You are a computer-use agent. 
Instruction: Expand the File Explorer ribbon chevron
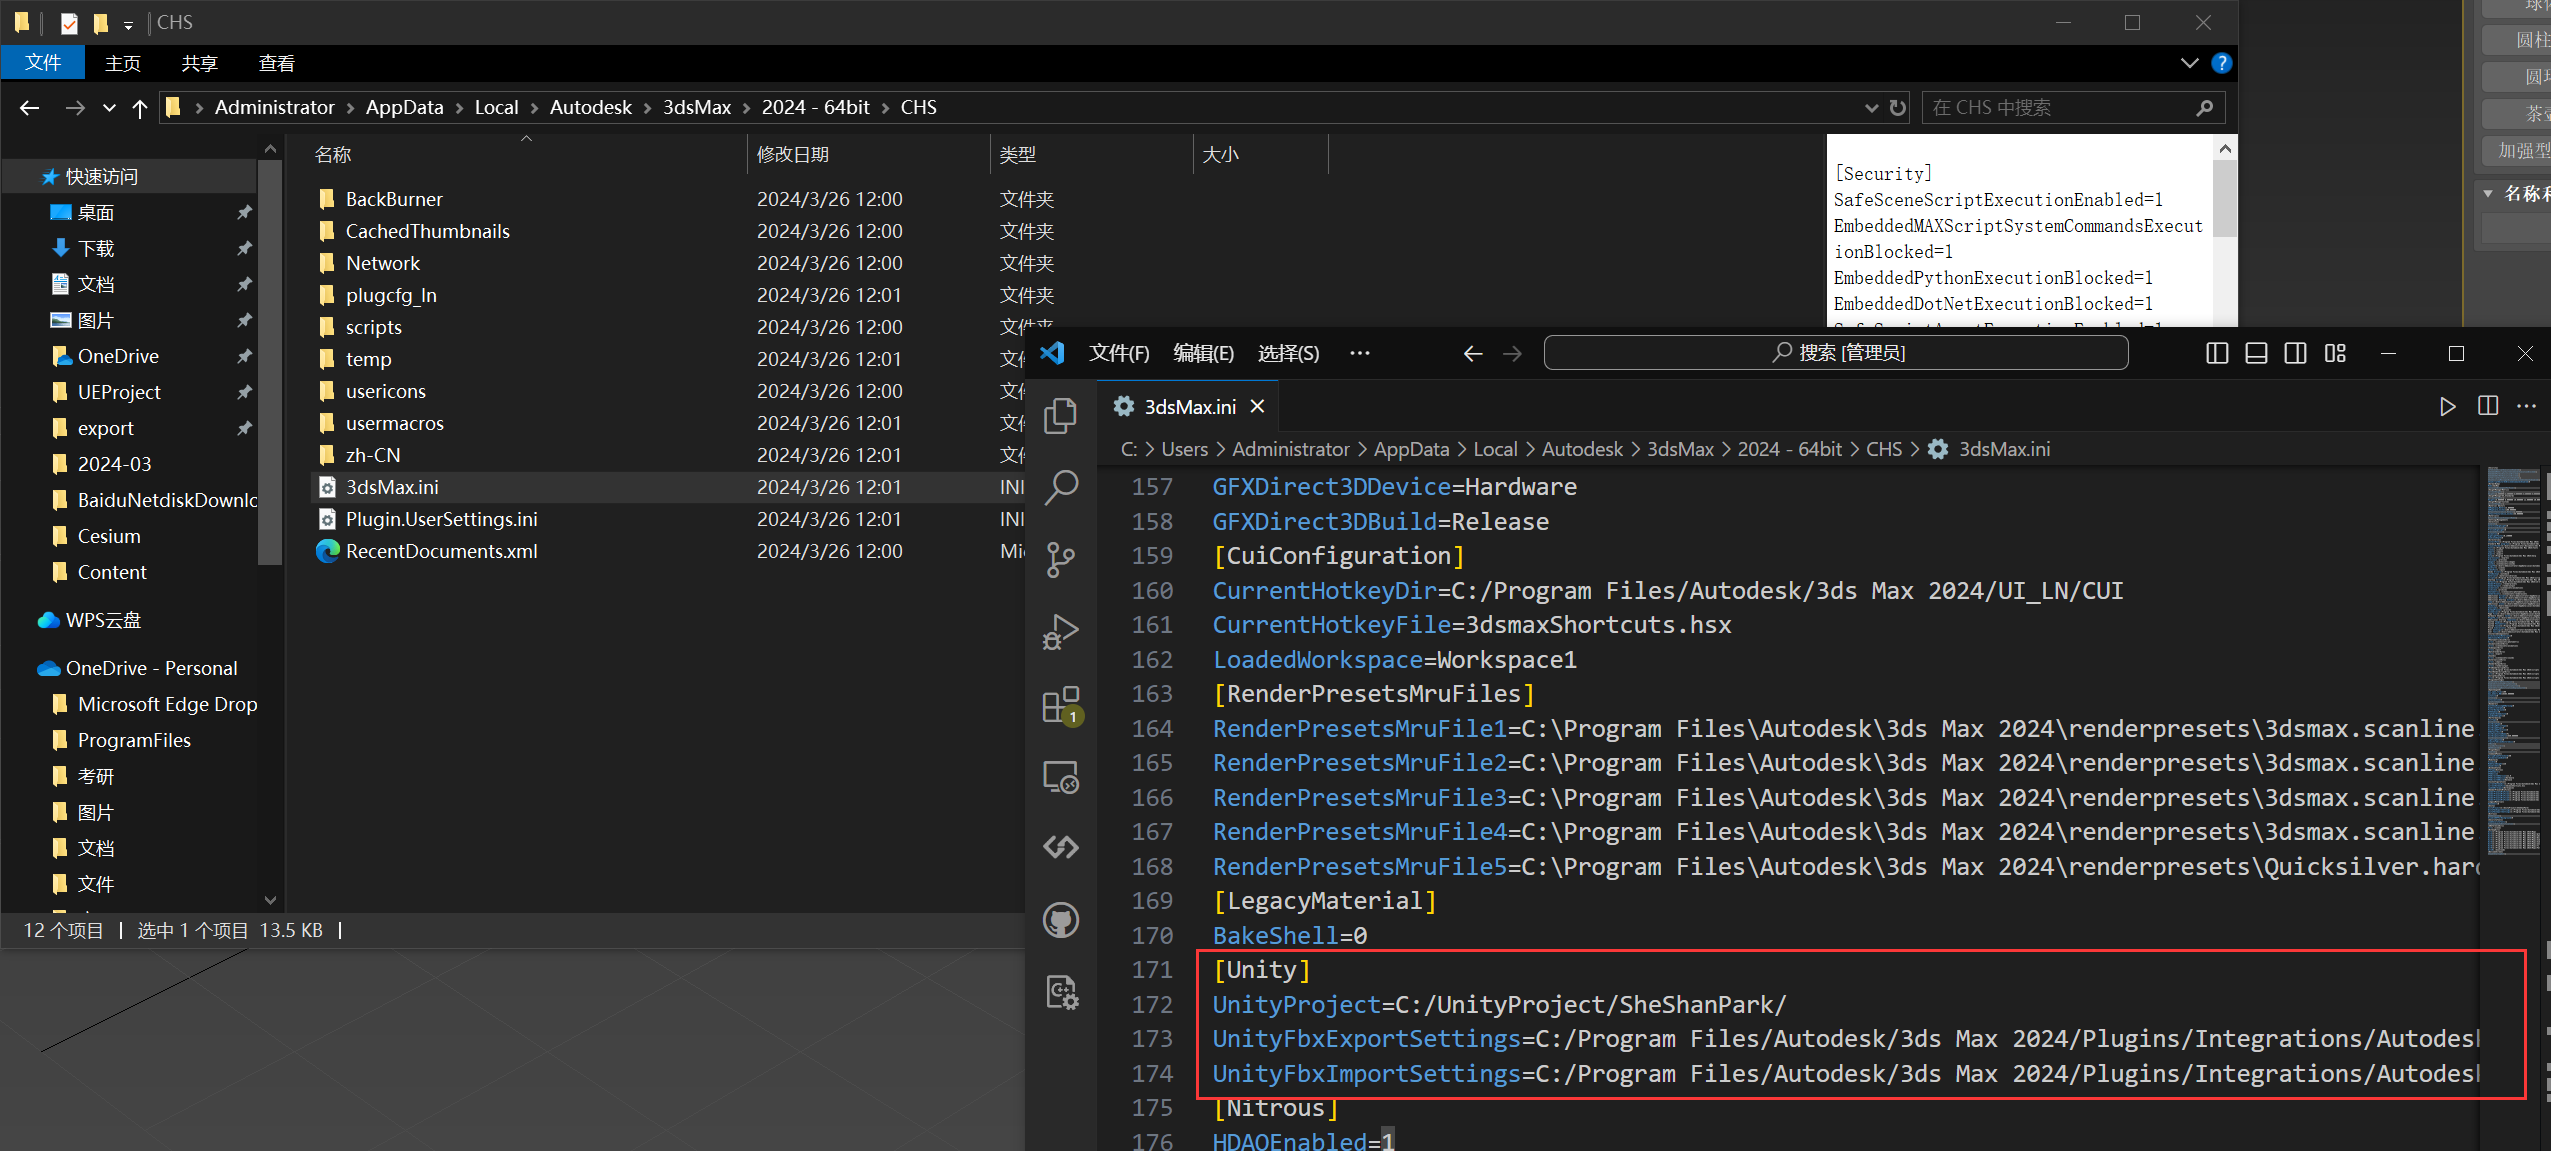[2188, 63]
